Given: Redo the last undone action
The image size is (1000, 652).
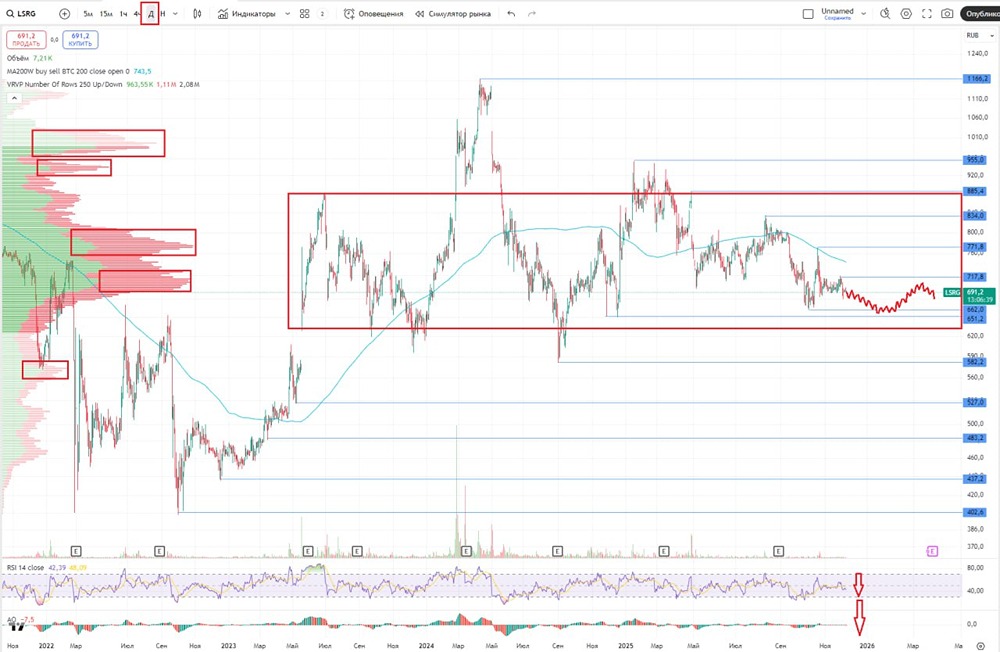Looking at the screenshot, I should tap(532, 13).
